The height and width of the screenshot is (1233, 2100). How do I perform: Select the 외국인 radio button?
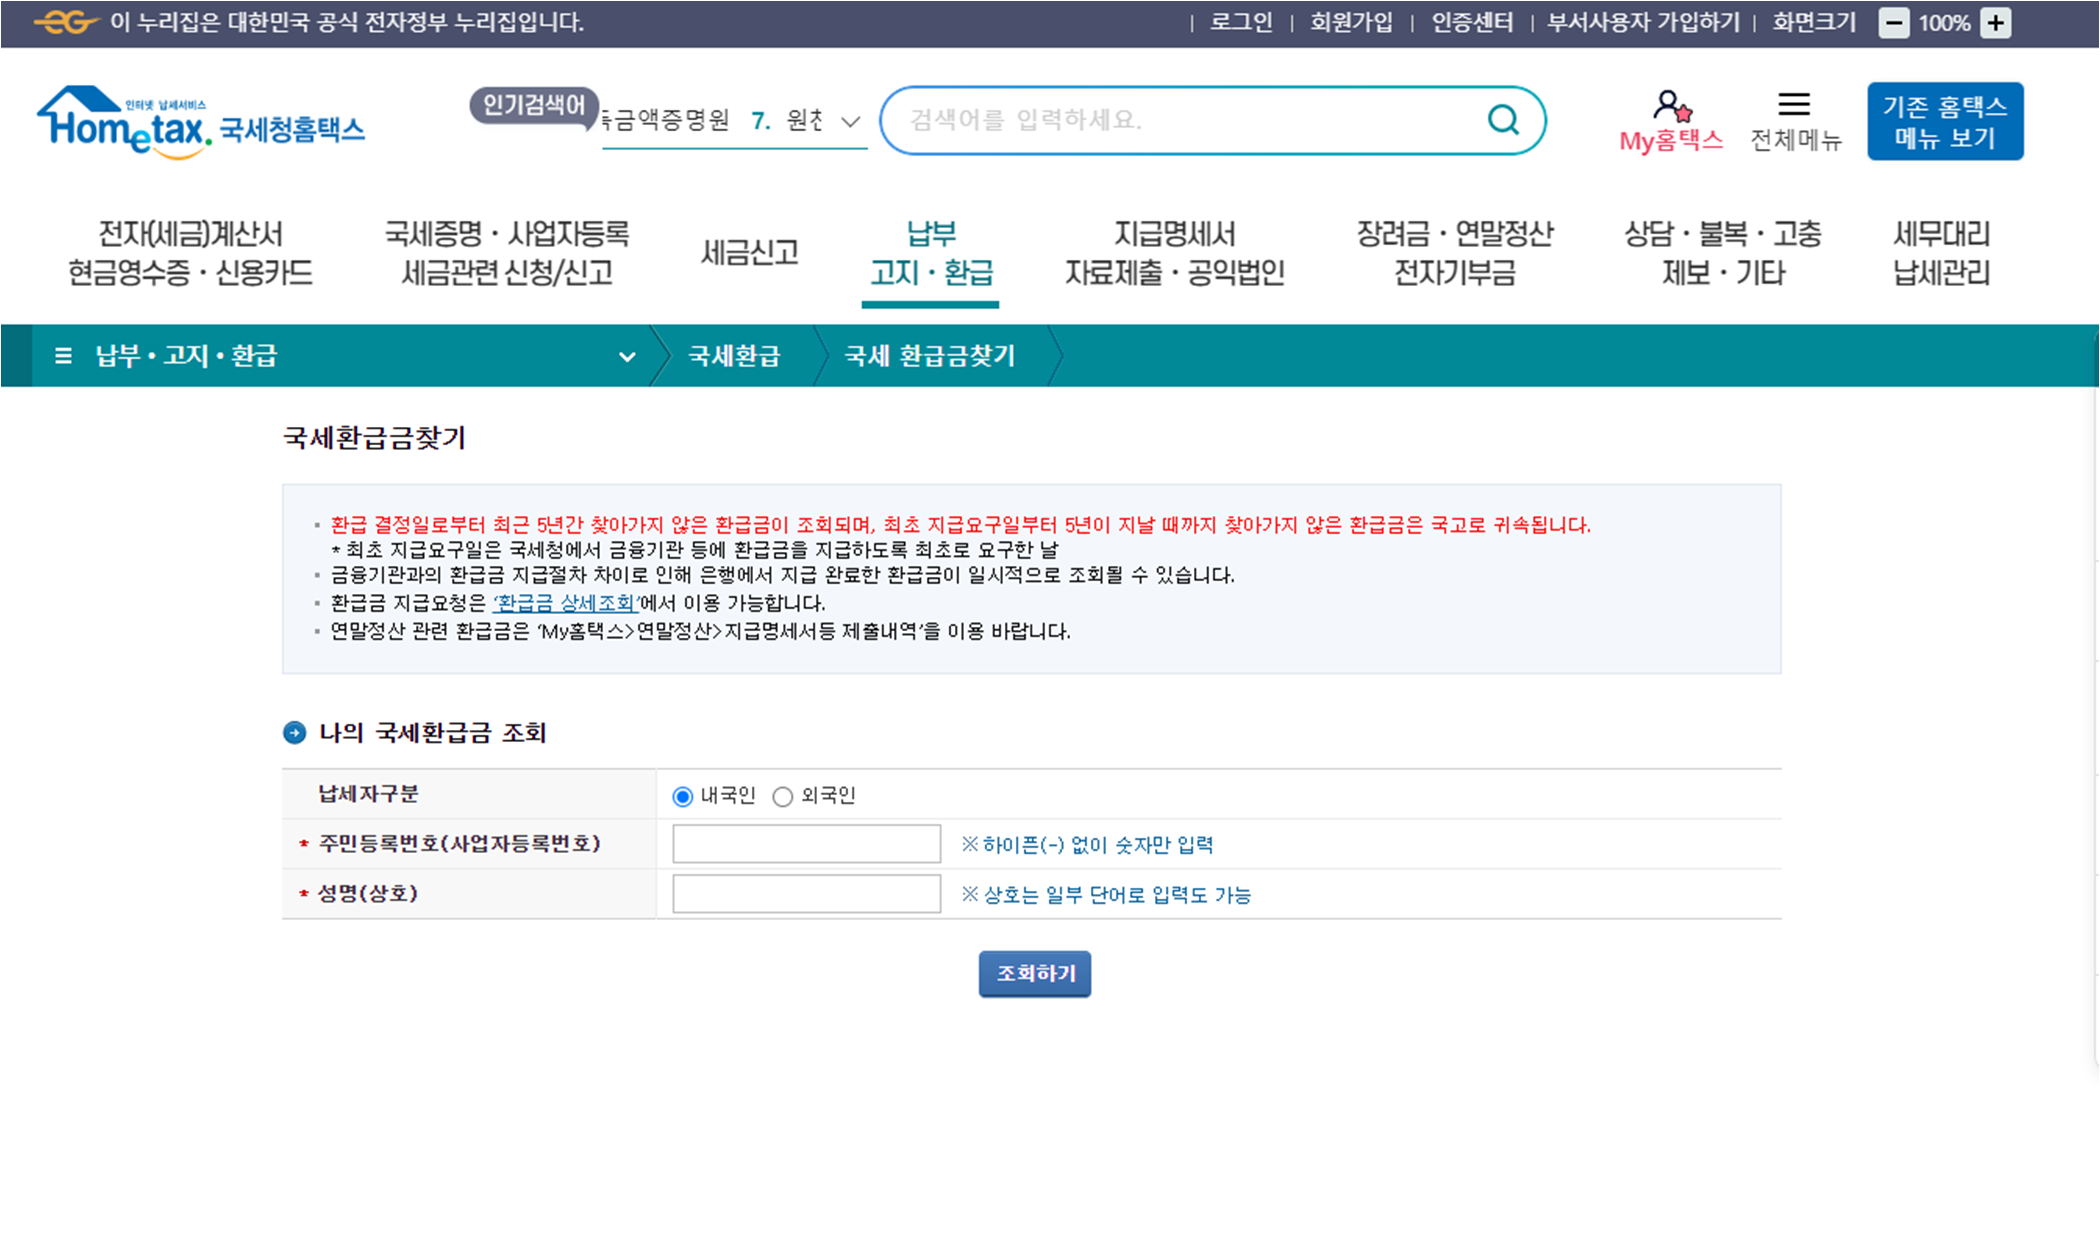point(783,796)
